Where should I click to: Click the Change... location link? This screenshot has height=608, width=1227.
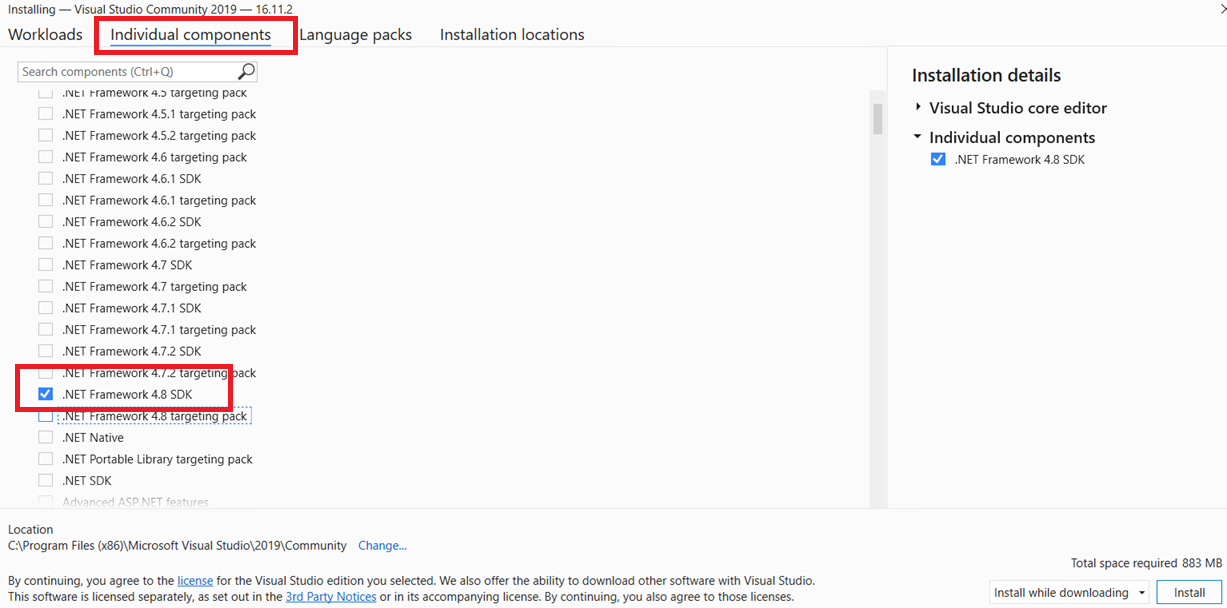point(382,546)
